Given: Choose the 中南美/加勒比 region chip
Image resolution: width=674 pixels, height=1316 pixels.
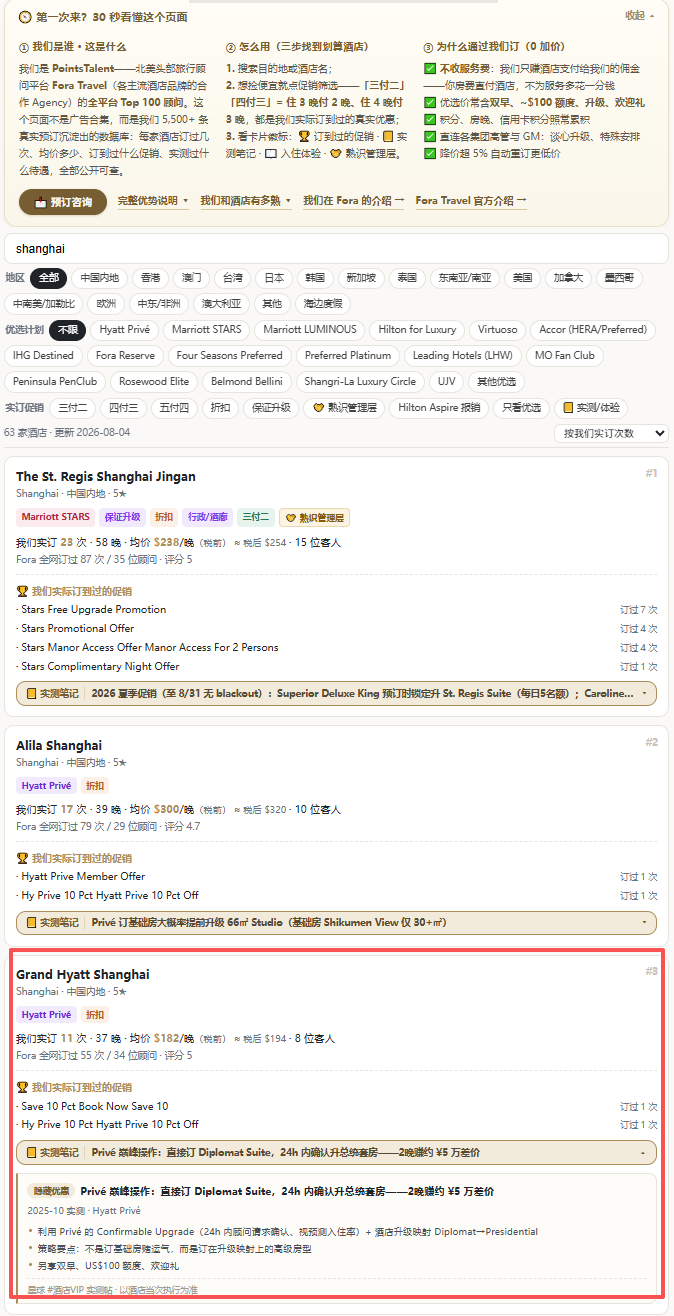Looking at the screenshot, I should coord(43,303).
